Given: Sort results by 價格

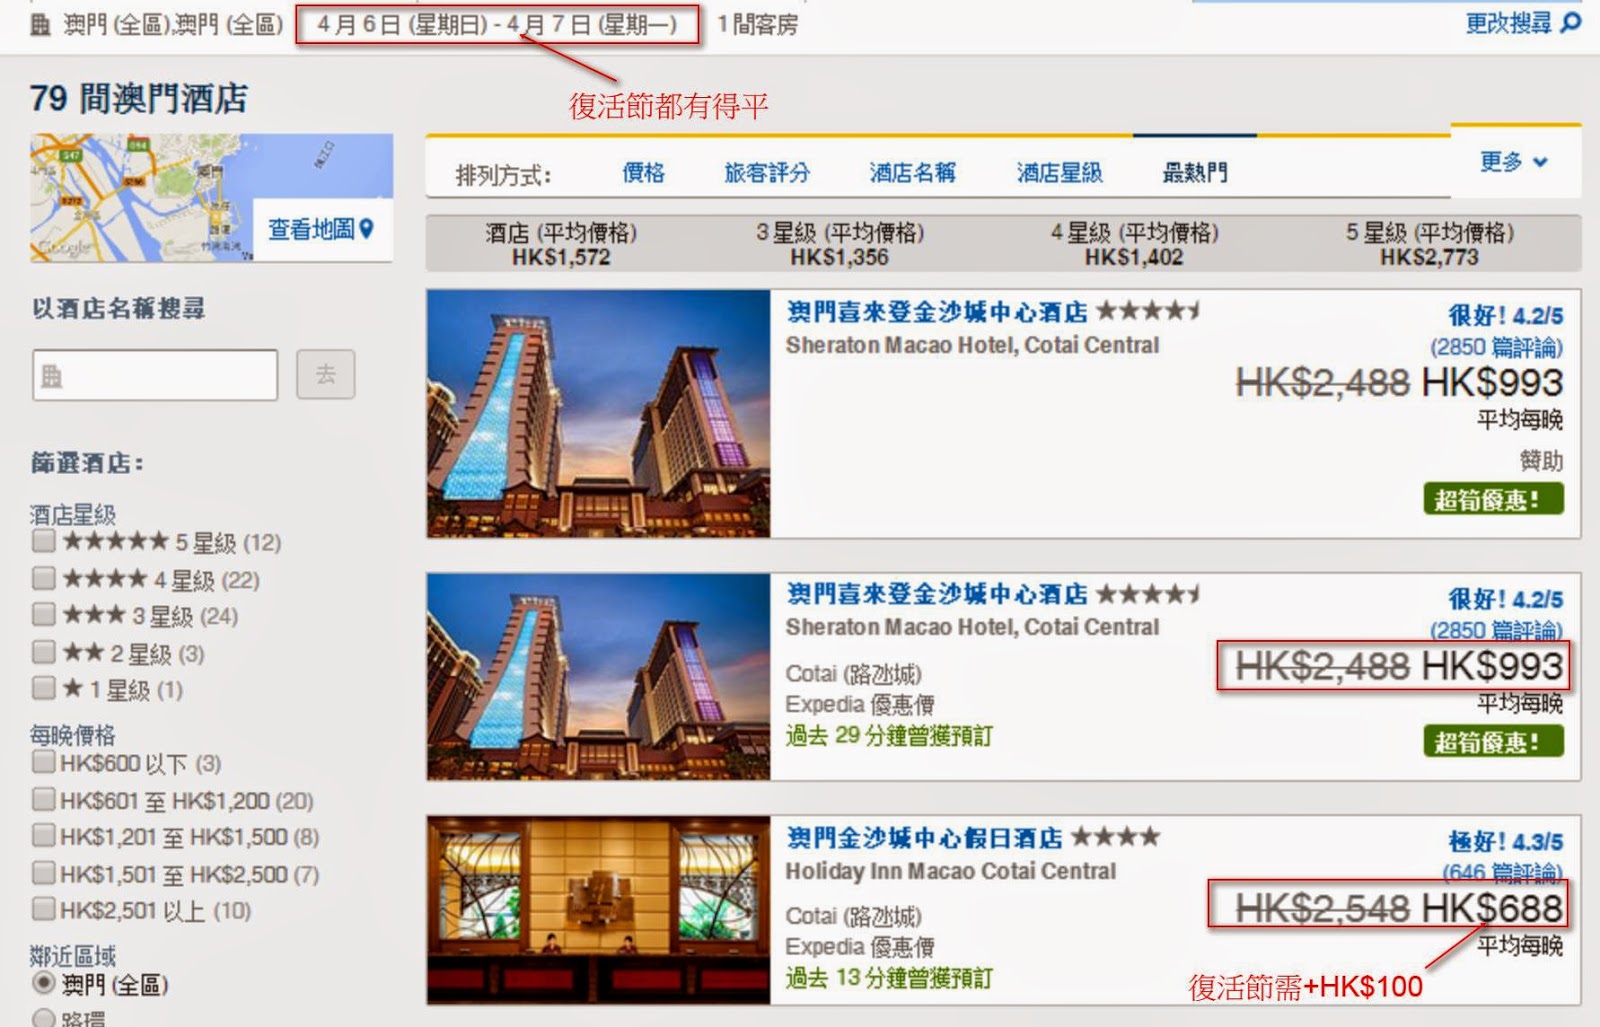Looking at the screenshot, I should [x=644, y=173].
